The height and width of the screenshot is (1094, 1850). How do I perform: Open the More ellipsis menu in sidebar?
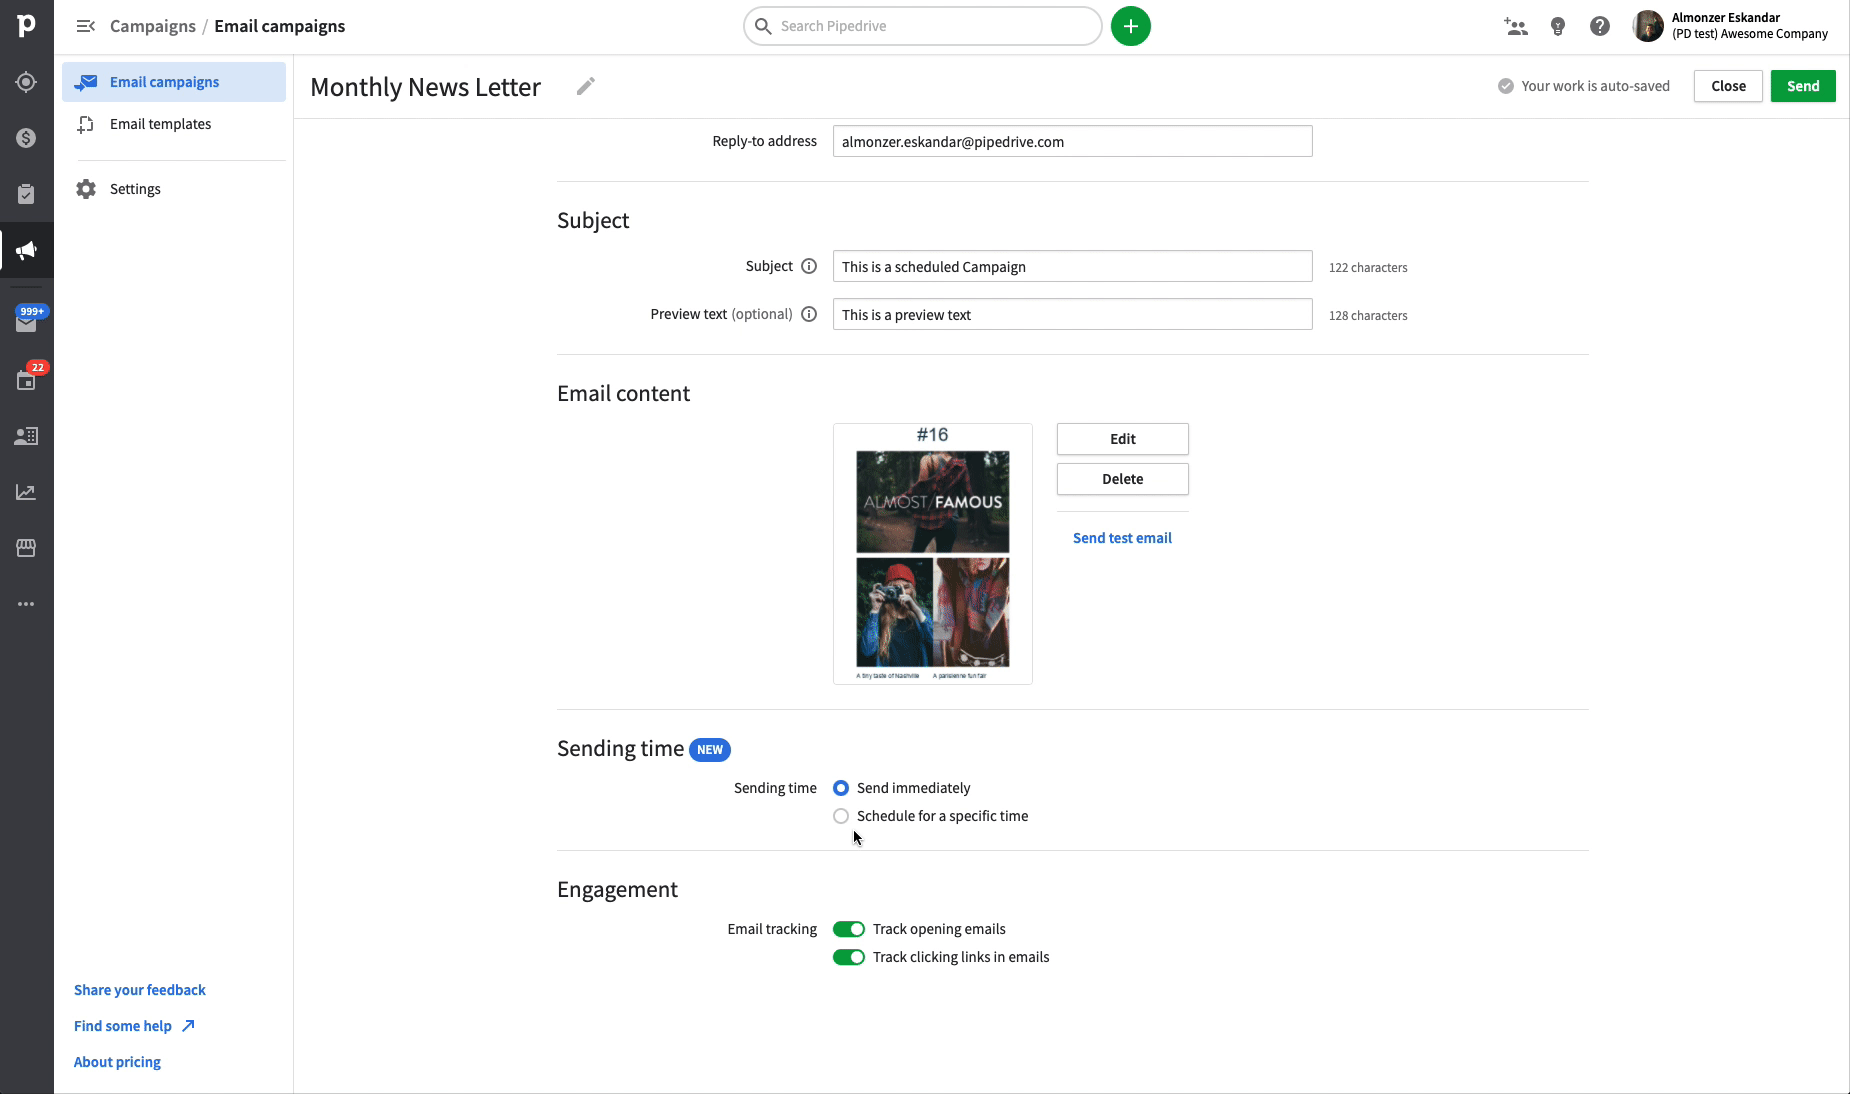26,604
